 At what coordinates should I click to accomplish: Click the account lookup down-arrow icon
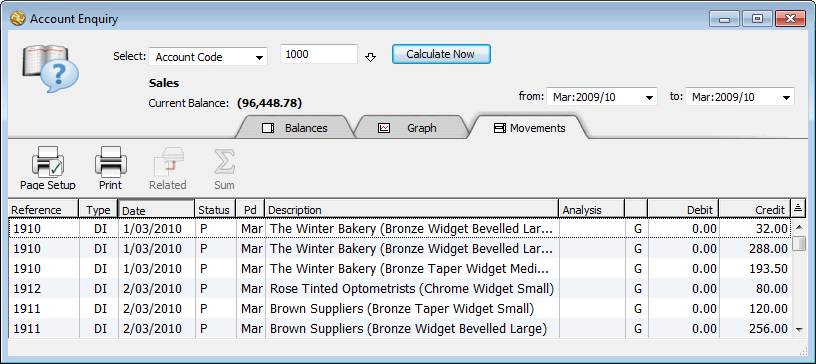click(x=371, y=57)
